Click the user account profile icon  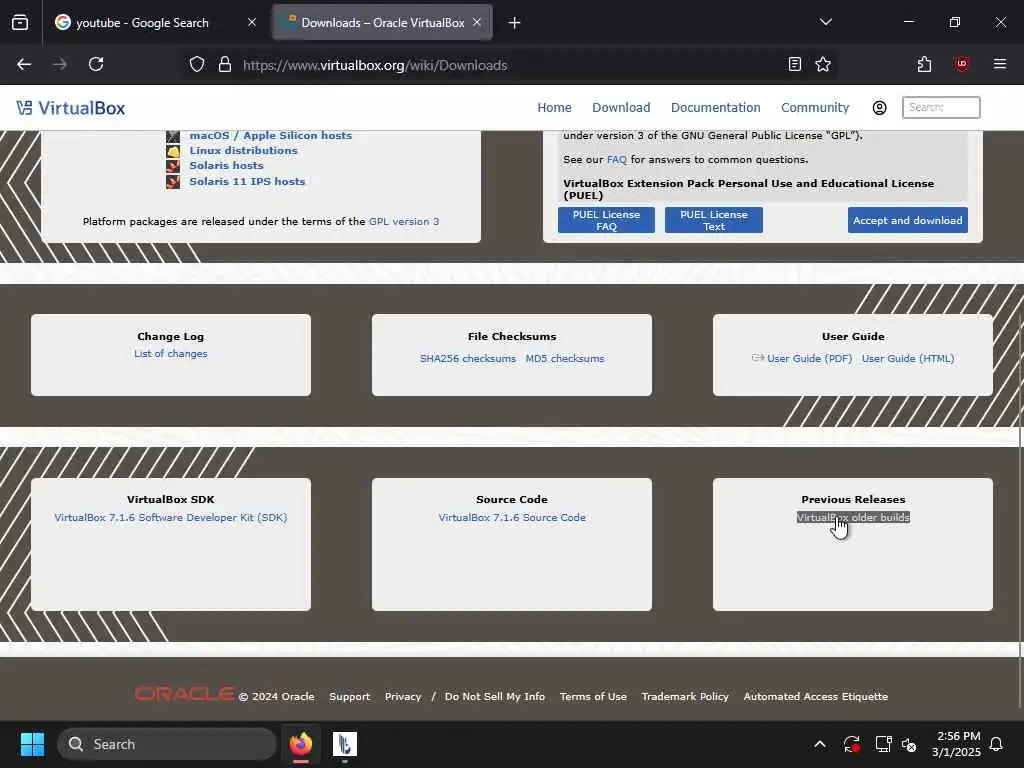(x=879, y=108)
